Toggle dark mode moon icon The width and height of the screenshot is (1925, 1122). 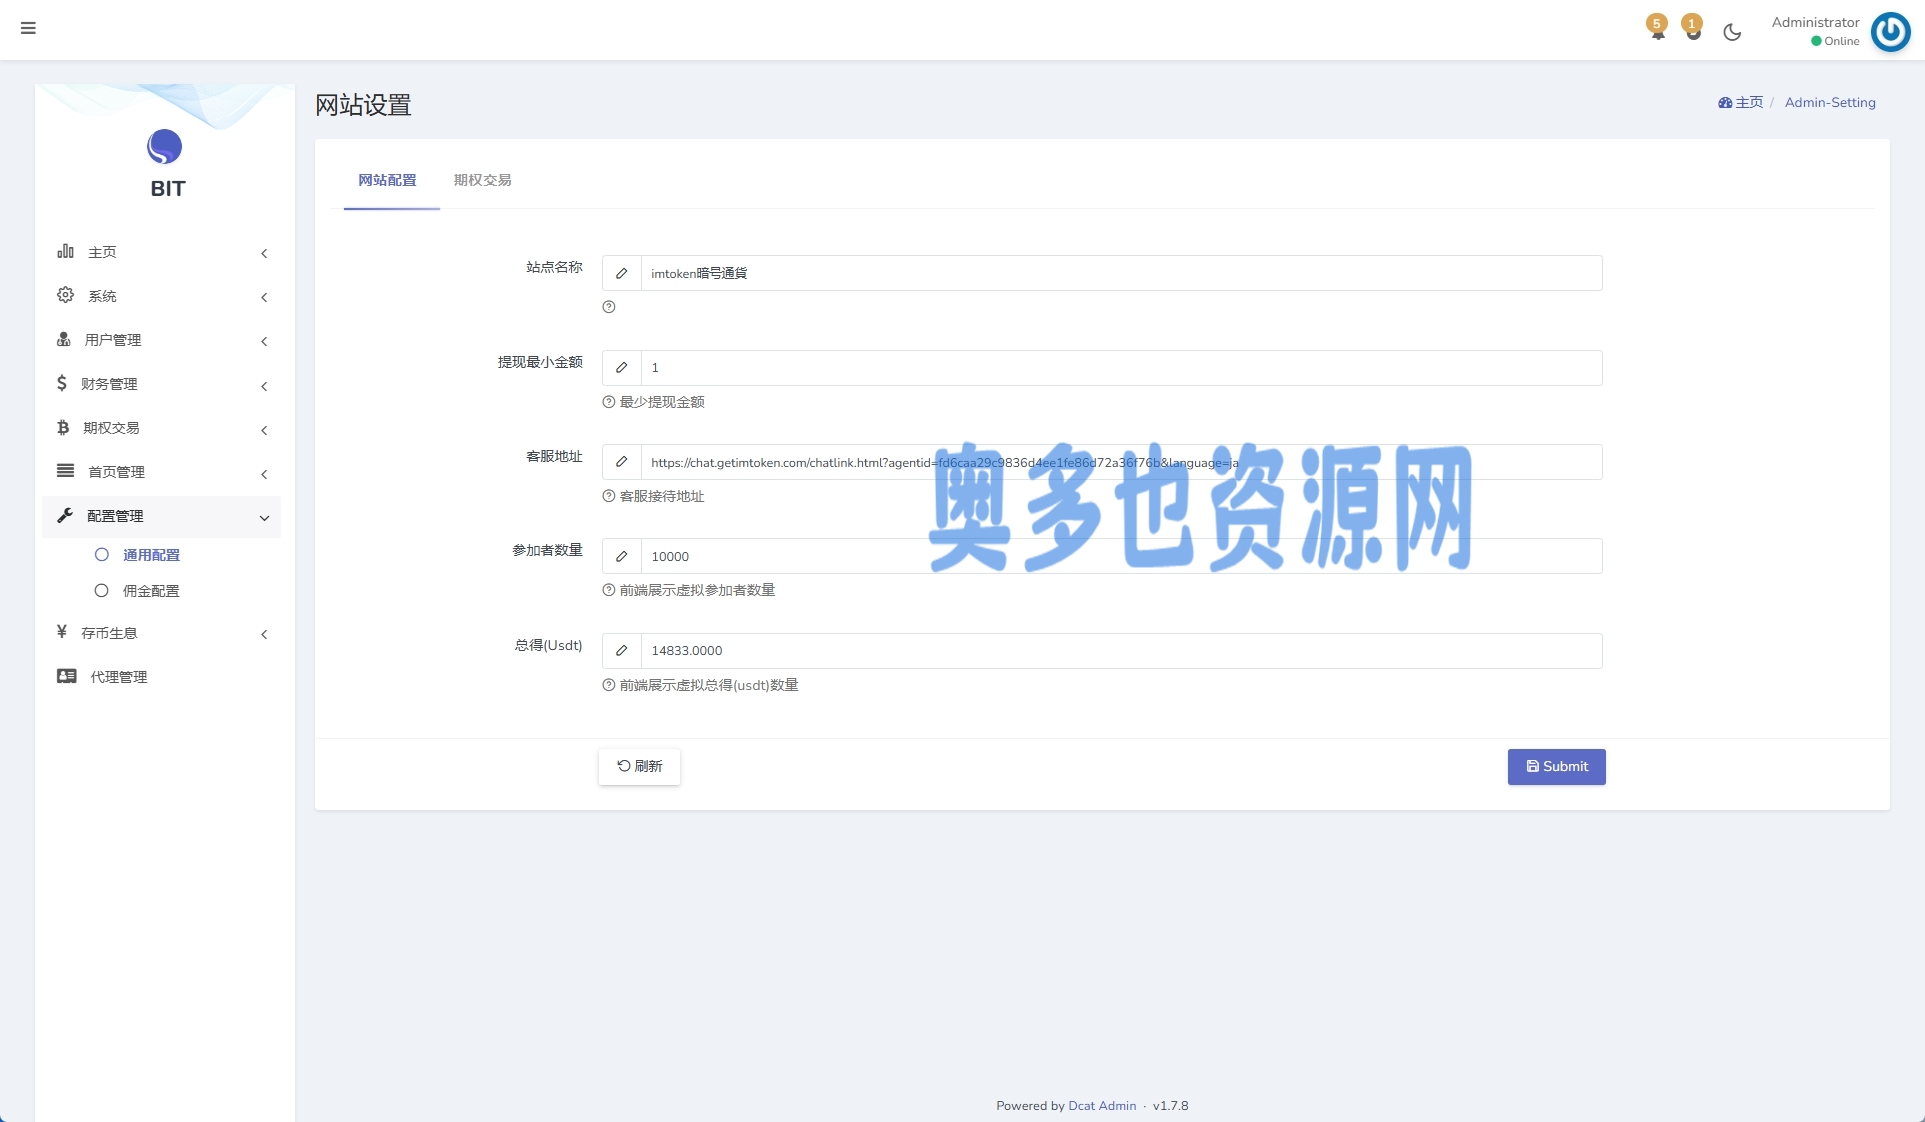(1732, 32)
